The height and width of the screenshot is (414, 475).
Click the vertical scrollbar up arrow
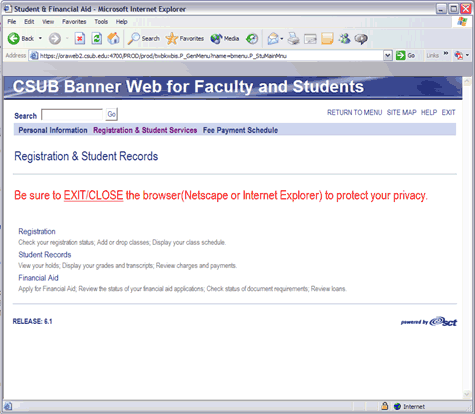pyautogui.click(x=467, y=81)
